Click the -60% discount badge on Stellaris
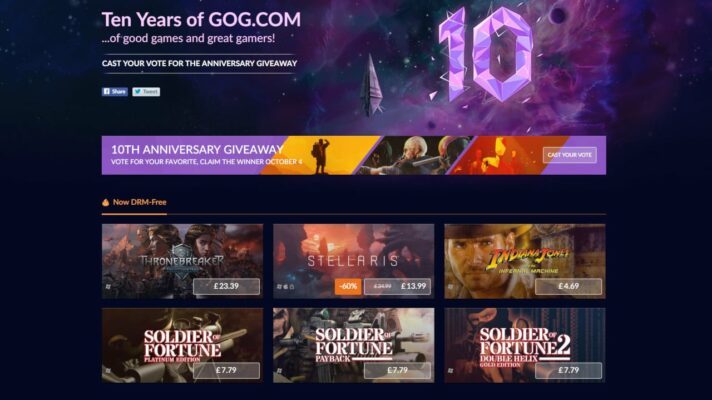The image size is (712, 400). pyautogui.click(x=348, y=286)
